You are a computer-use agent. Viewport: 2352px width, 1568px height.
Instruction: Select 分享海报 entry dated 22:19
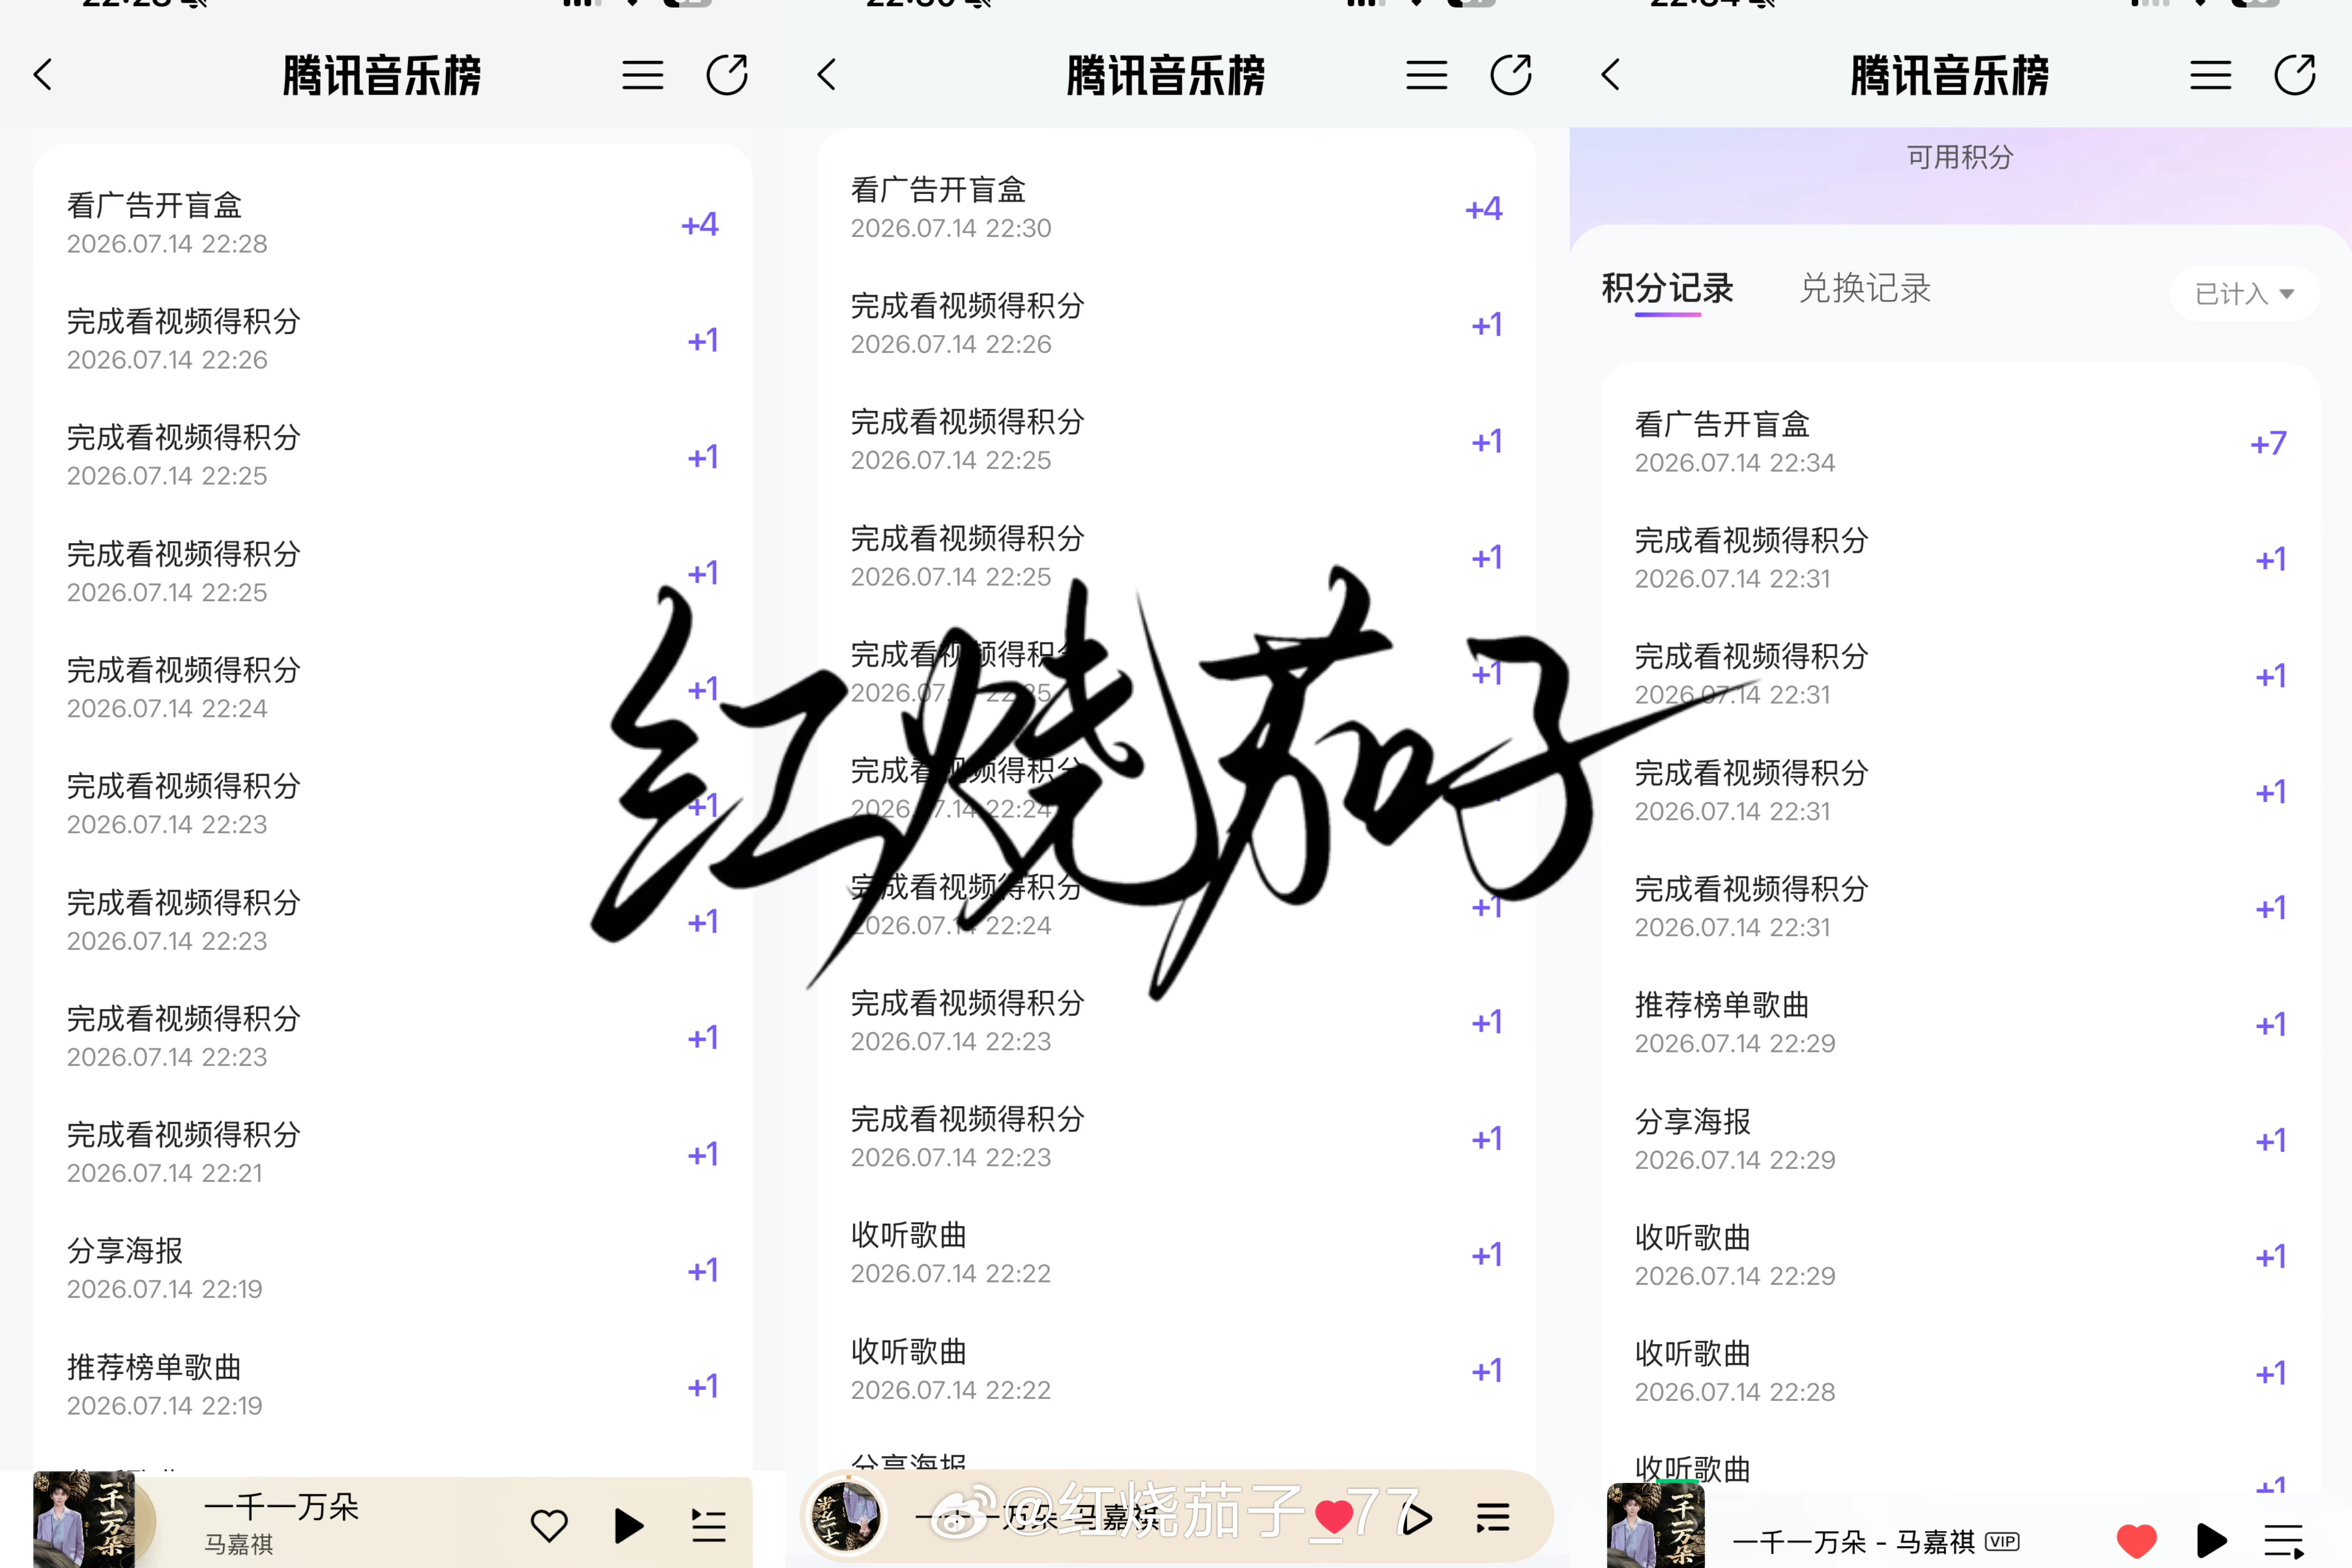tap(392, 1269)
